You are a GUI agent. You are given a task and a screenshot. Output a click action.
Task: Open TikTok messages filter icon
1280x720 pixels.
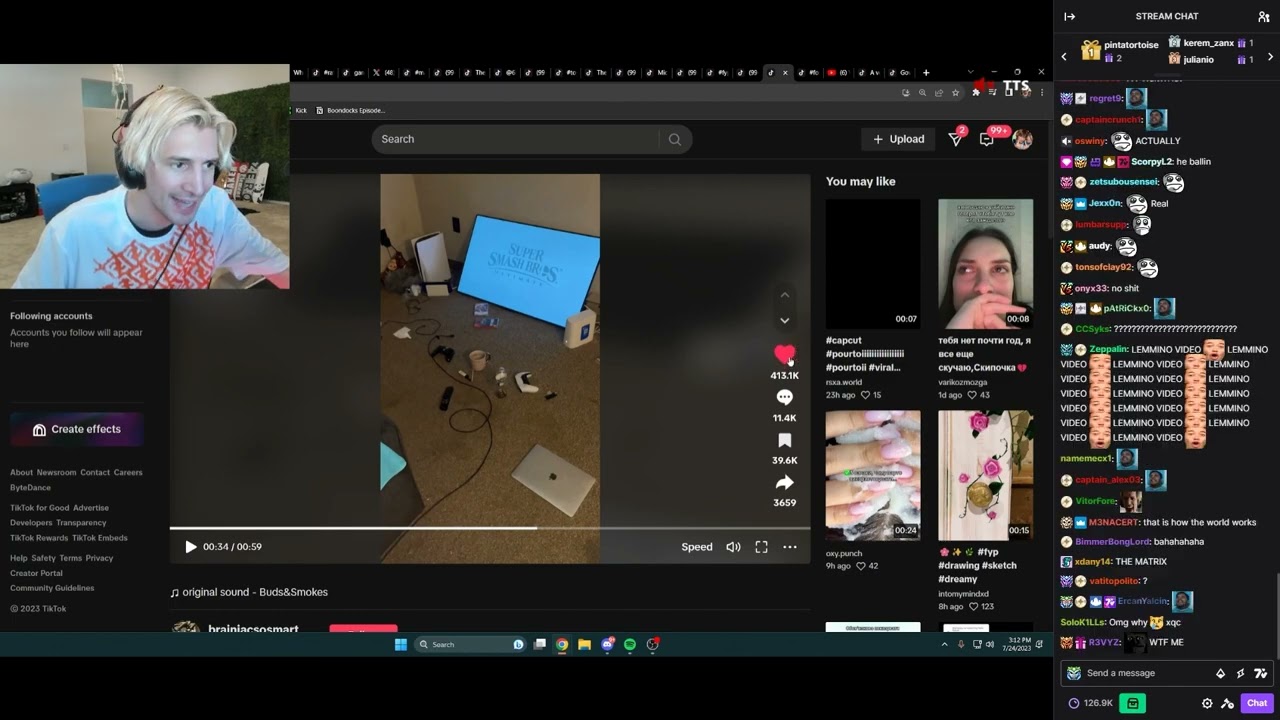click(x=955, y=139)
